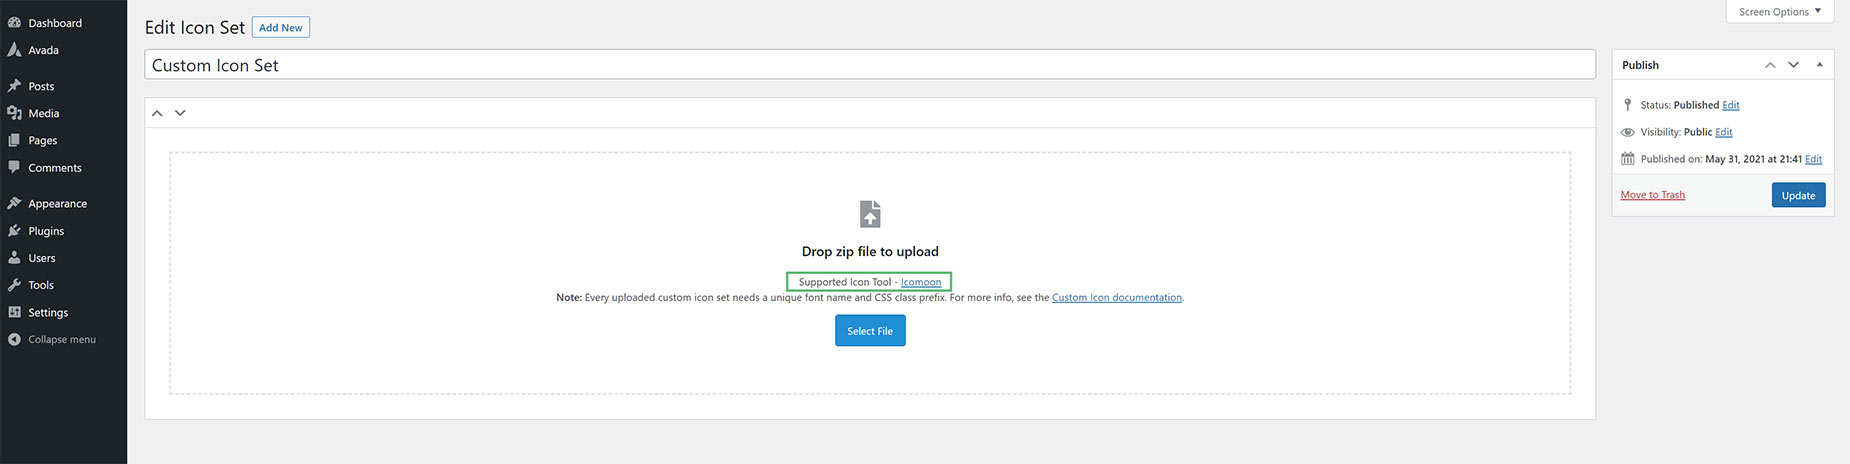Click the Select File button
This screenshot has width=1850, height=464.
(870, 331)
